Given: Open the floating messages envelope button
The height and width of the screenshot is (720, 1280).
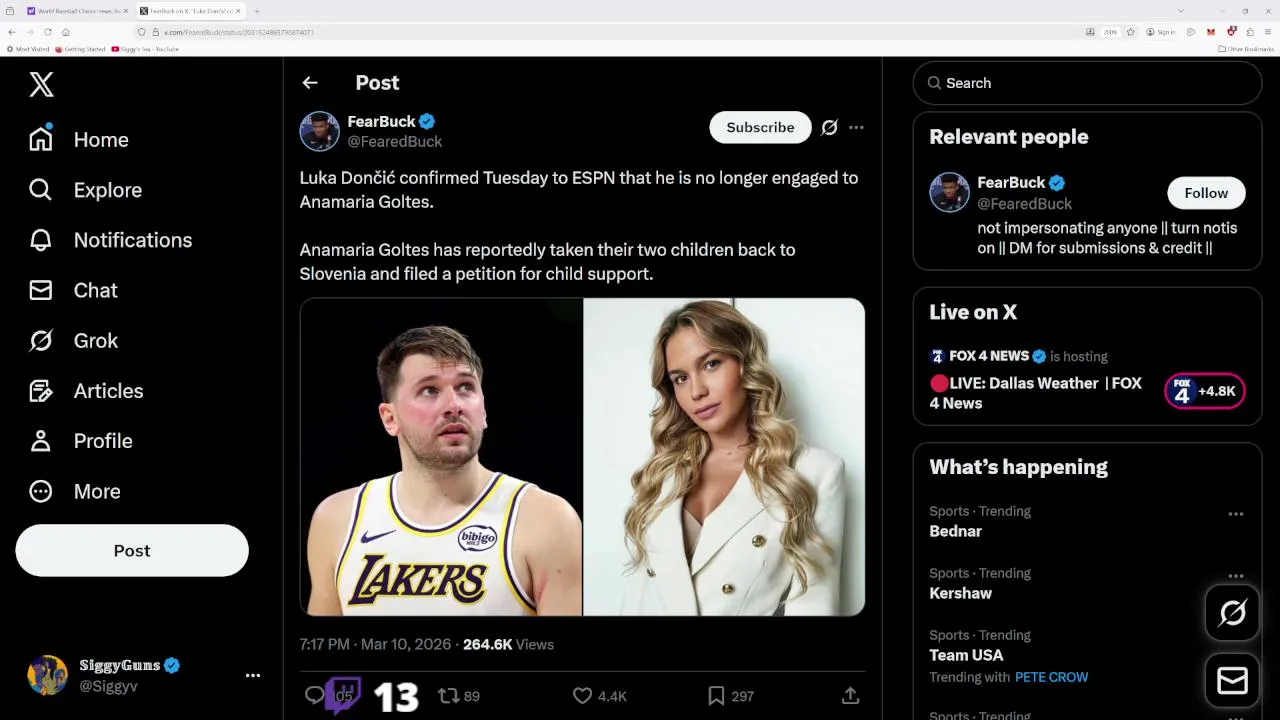Looking at the screenshot, I should [x=1232, y=681].
